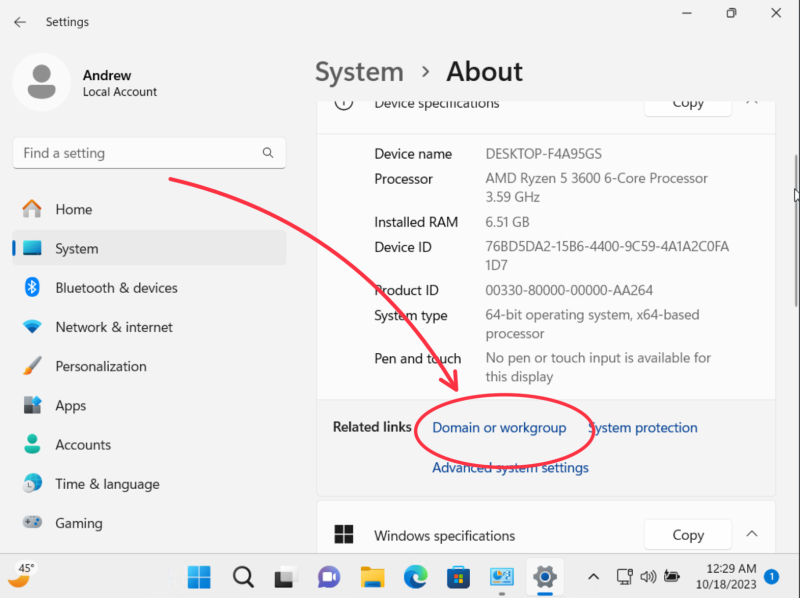The width and height of the screenshot is (800, 598).
Task: Click Copy for Windows specifications
Action: pyautogui.click(x=687, y=534)
